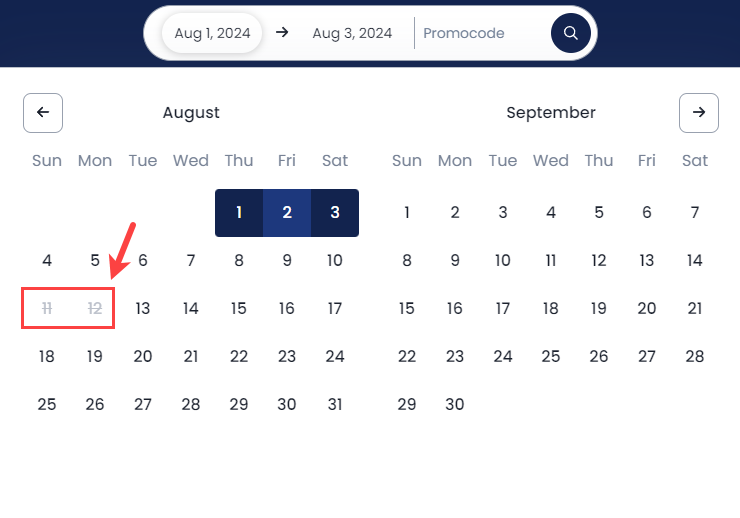Viewport: 740px width, 518px height.
Task: Click the search magnifier icon button
Action: point(571,33)
